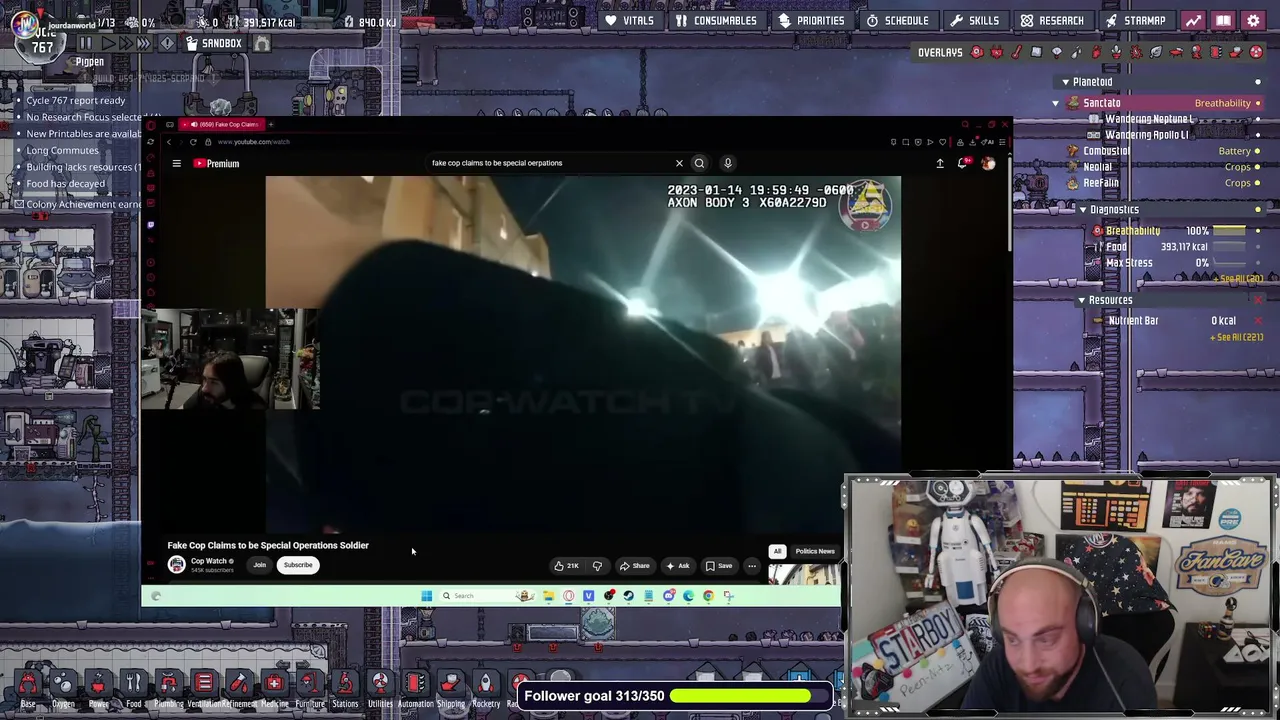
Task: Open the Consumables screen
Action: (716, 20)
